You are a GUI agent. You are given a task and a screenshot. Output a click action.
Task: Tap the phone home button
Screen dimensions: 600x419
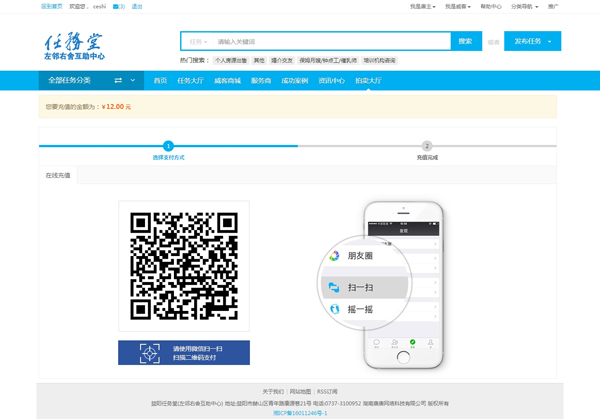tap(403, 357)
